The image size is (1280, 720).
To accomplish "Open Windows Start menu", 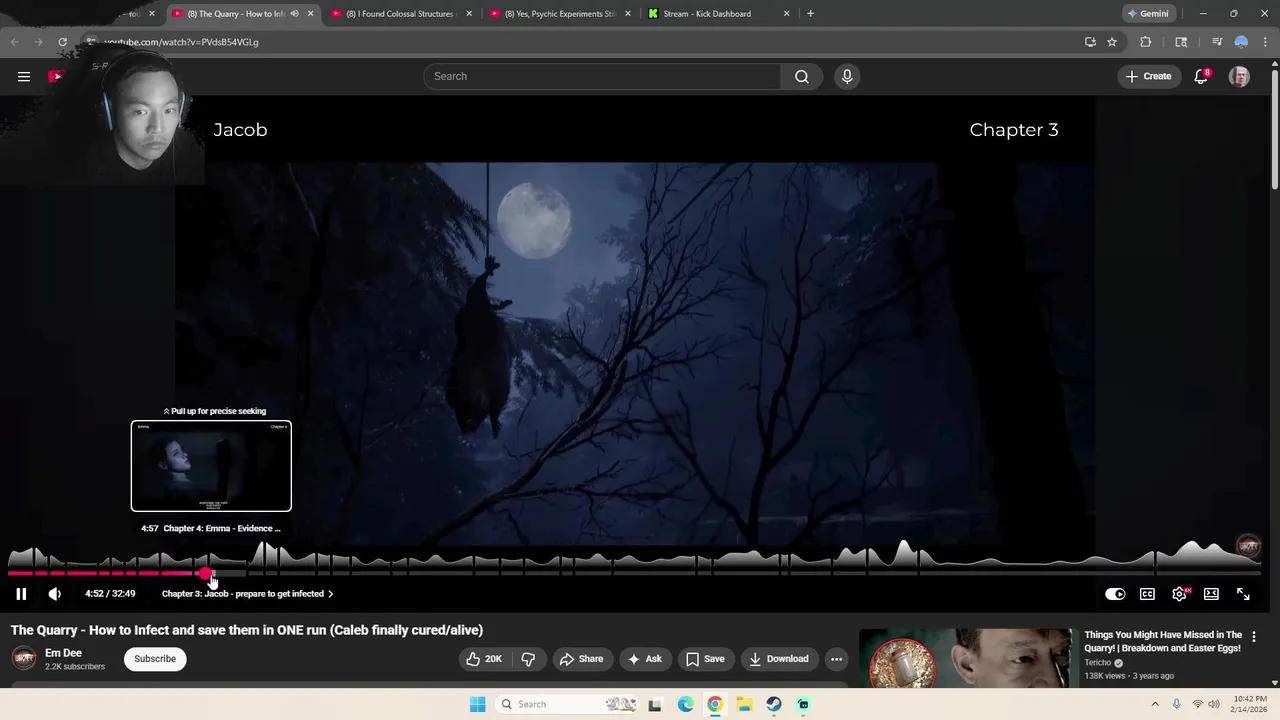I will pos(478,704).
